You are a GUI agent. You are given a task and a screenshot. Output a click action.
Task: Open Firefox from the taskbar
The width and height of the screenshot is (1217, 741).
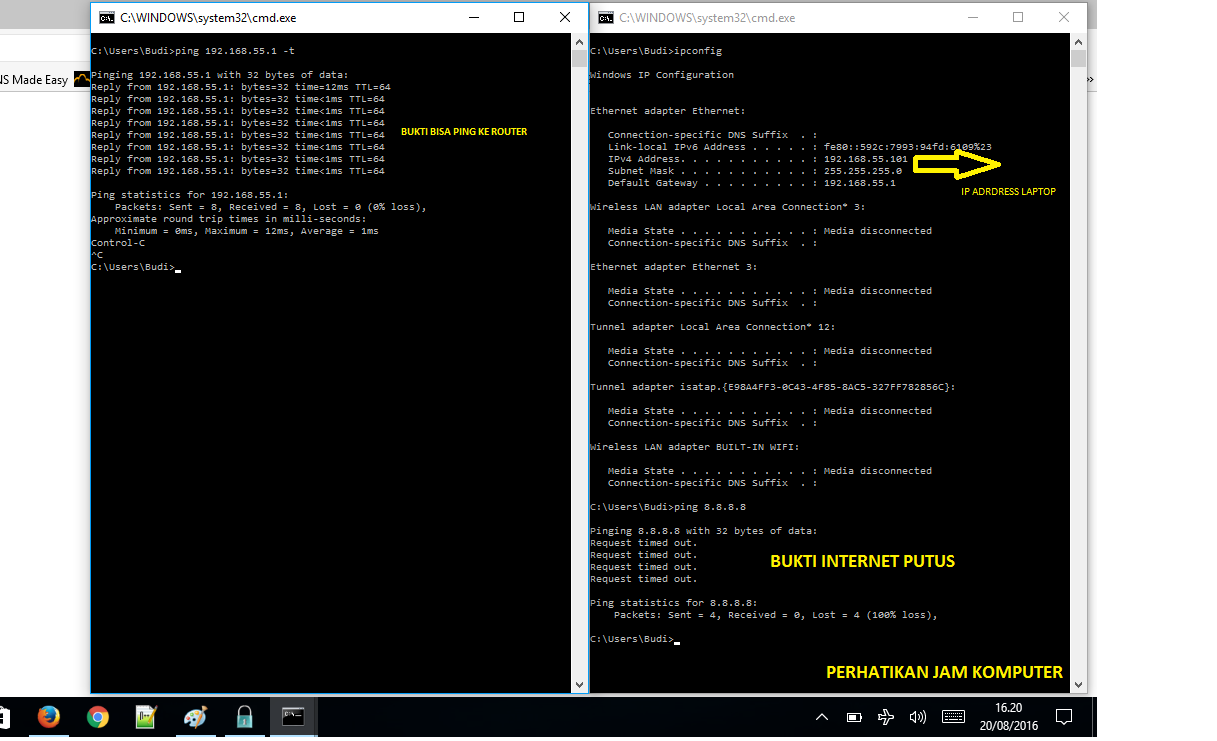(48, 717)
